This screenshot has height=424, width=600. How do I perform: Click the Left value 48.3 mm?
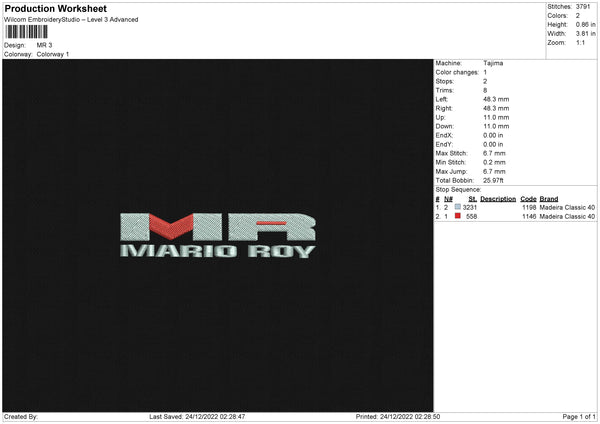pos(496,99)
